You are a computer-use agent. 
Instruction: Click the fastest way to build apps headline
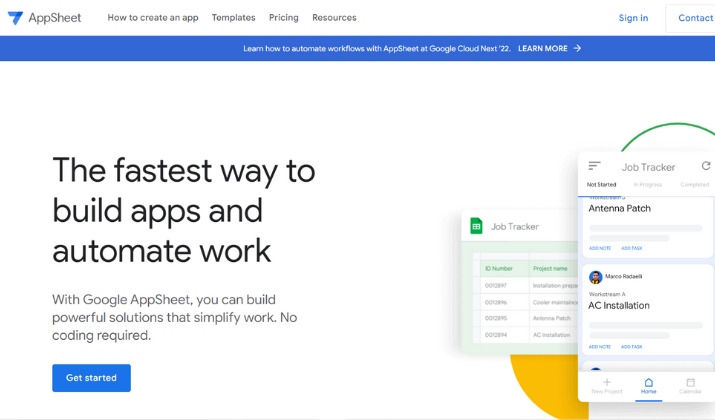[184, 210]
